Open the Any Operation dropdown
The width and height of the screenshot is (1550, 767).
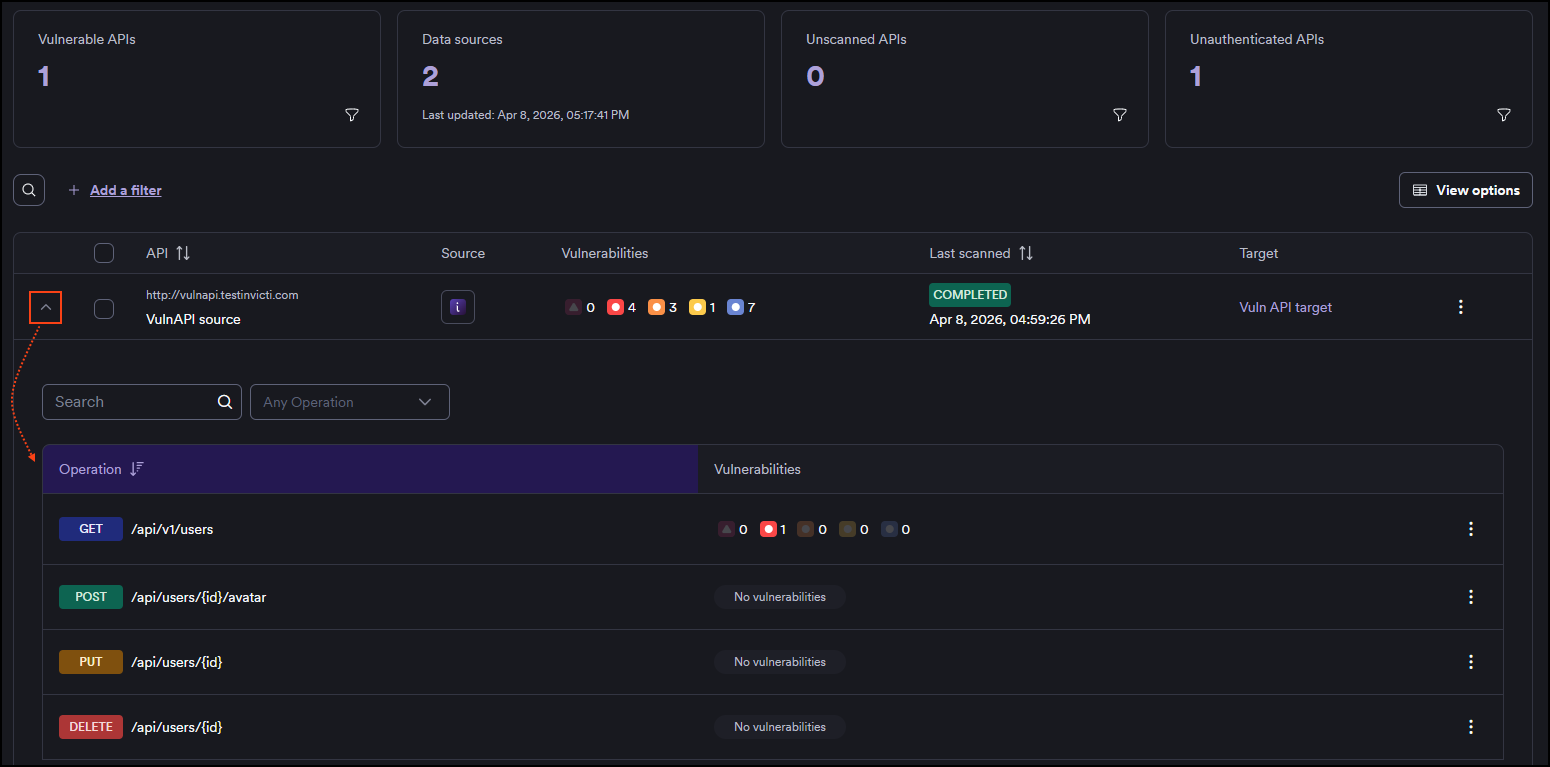click(349, 402)
